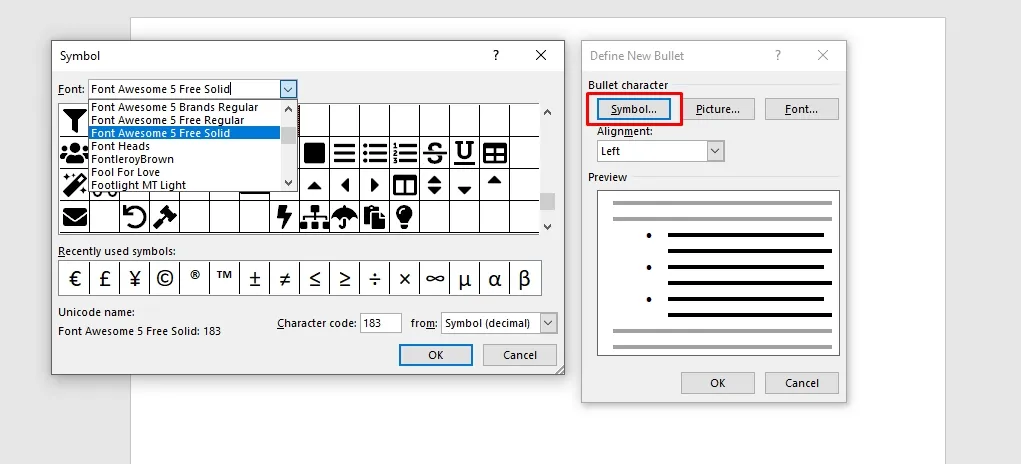Click OK in Define New Bullet
Screen dimensions: 1021x464
(x=718, y=383)
